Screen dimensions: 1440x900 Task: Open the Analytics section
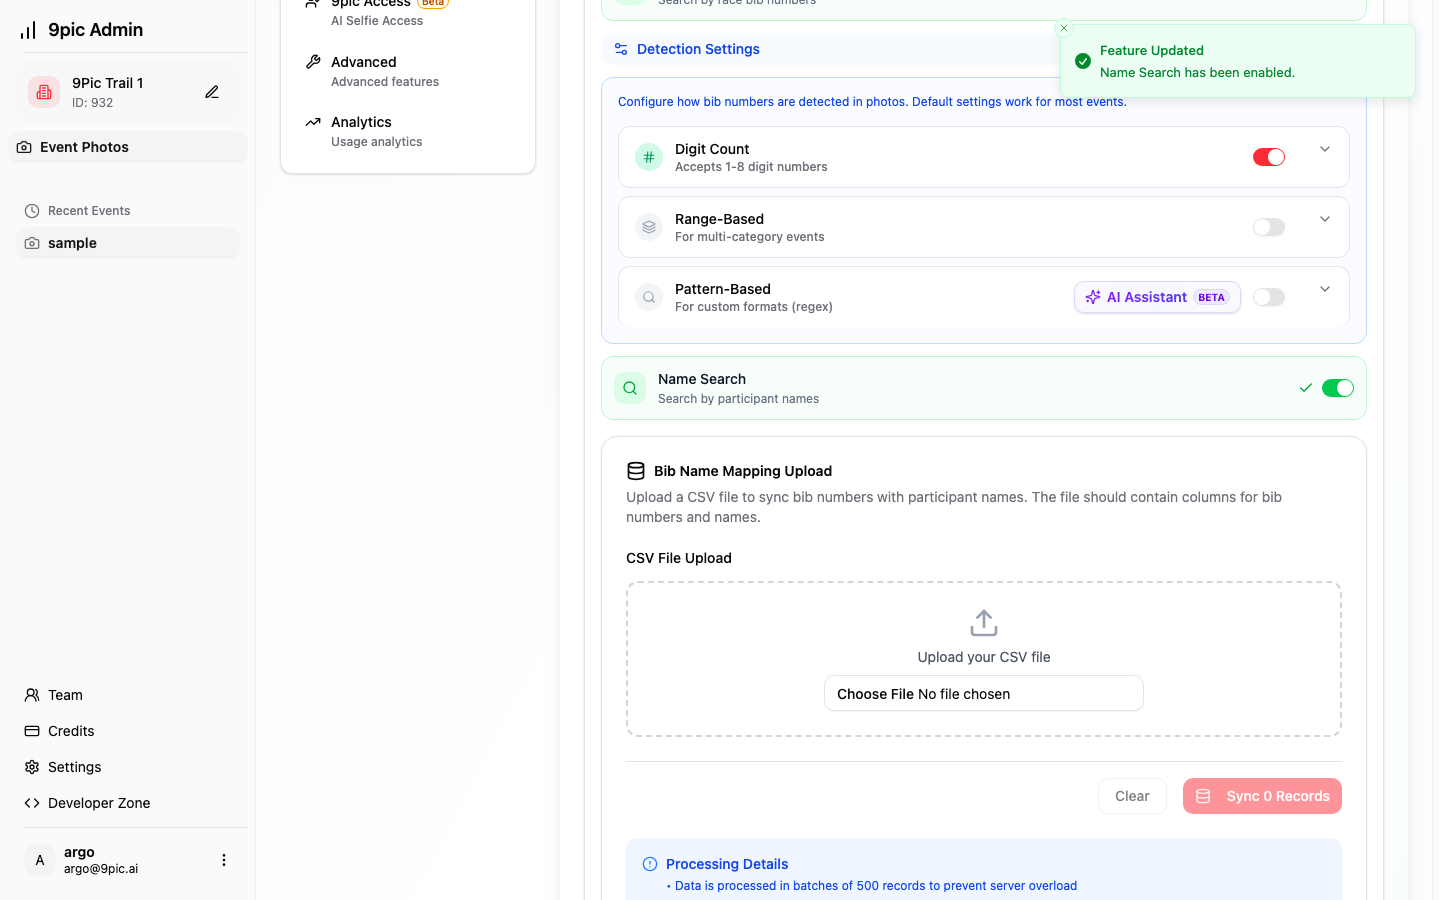pyautogui.click(x=362, y=131)
